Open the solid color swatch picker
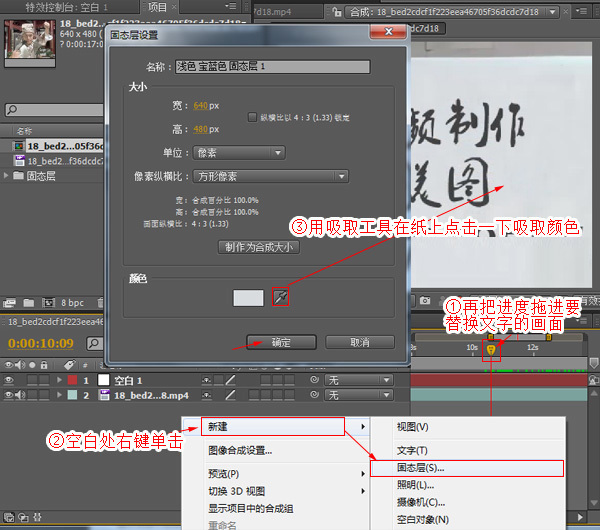600x530 pixels. point(248,298)
